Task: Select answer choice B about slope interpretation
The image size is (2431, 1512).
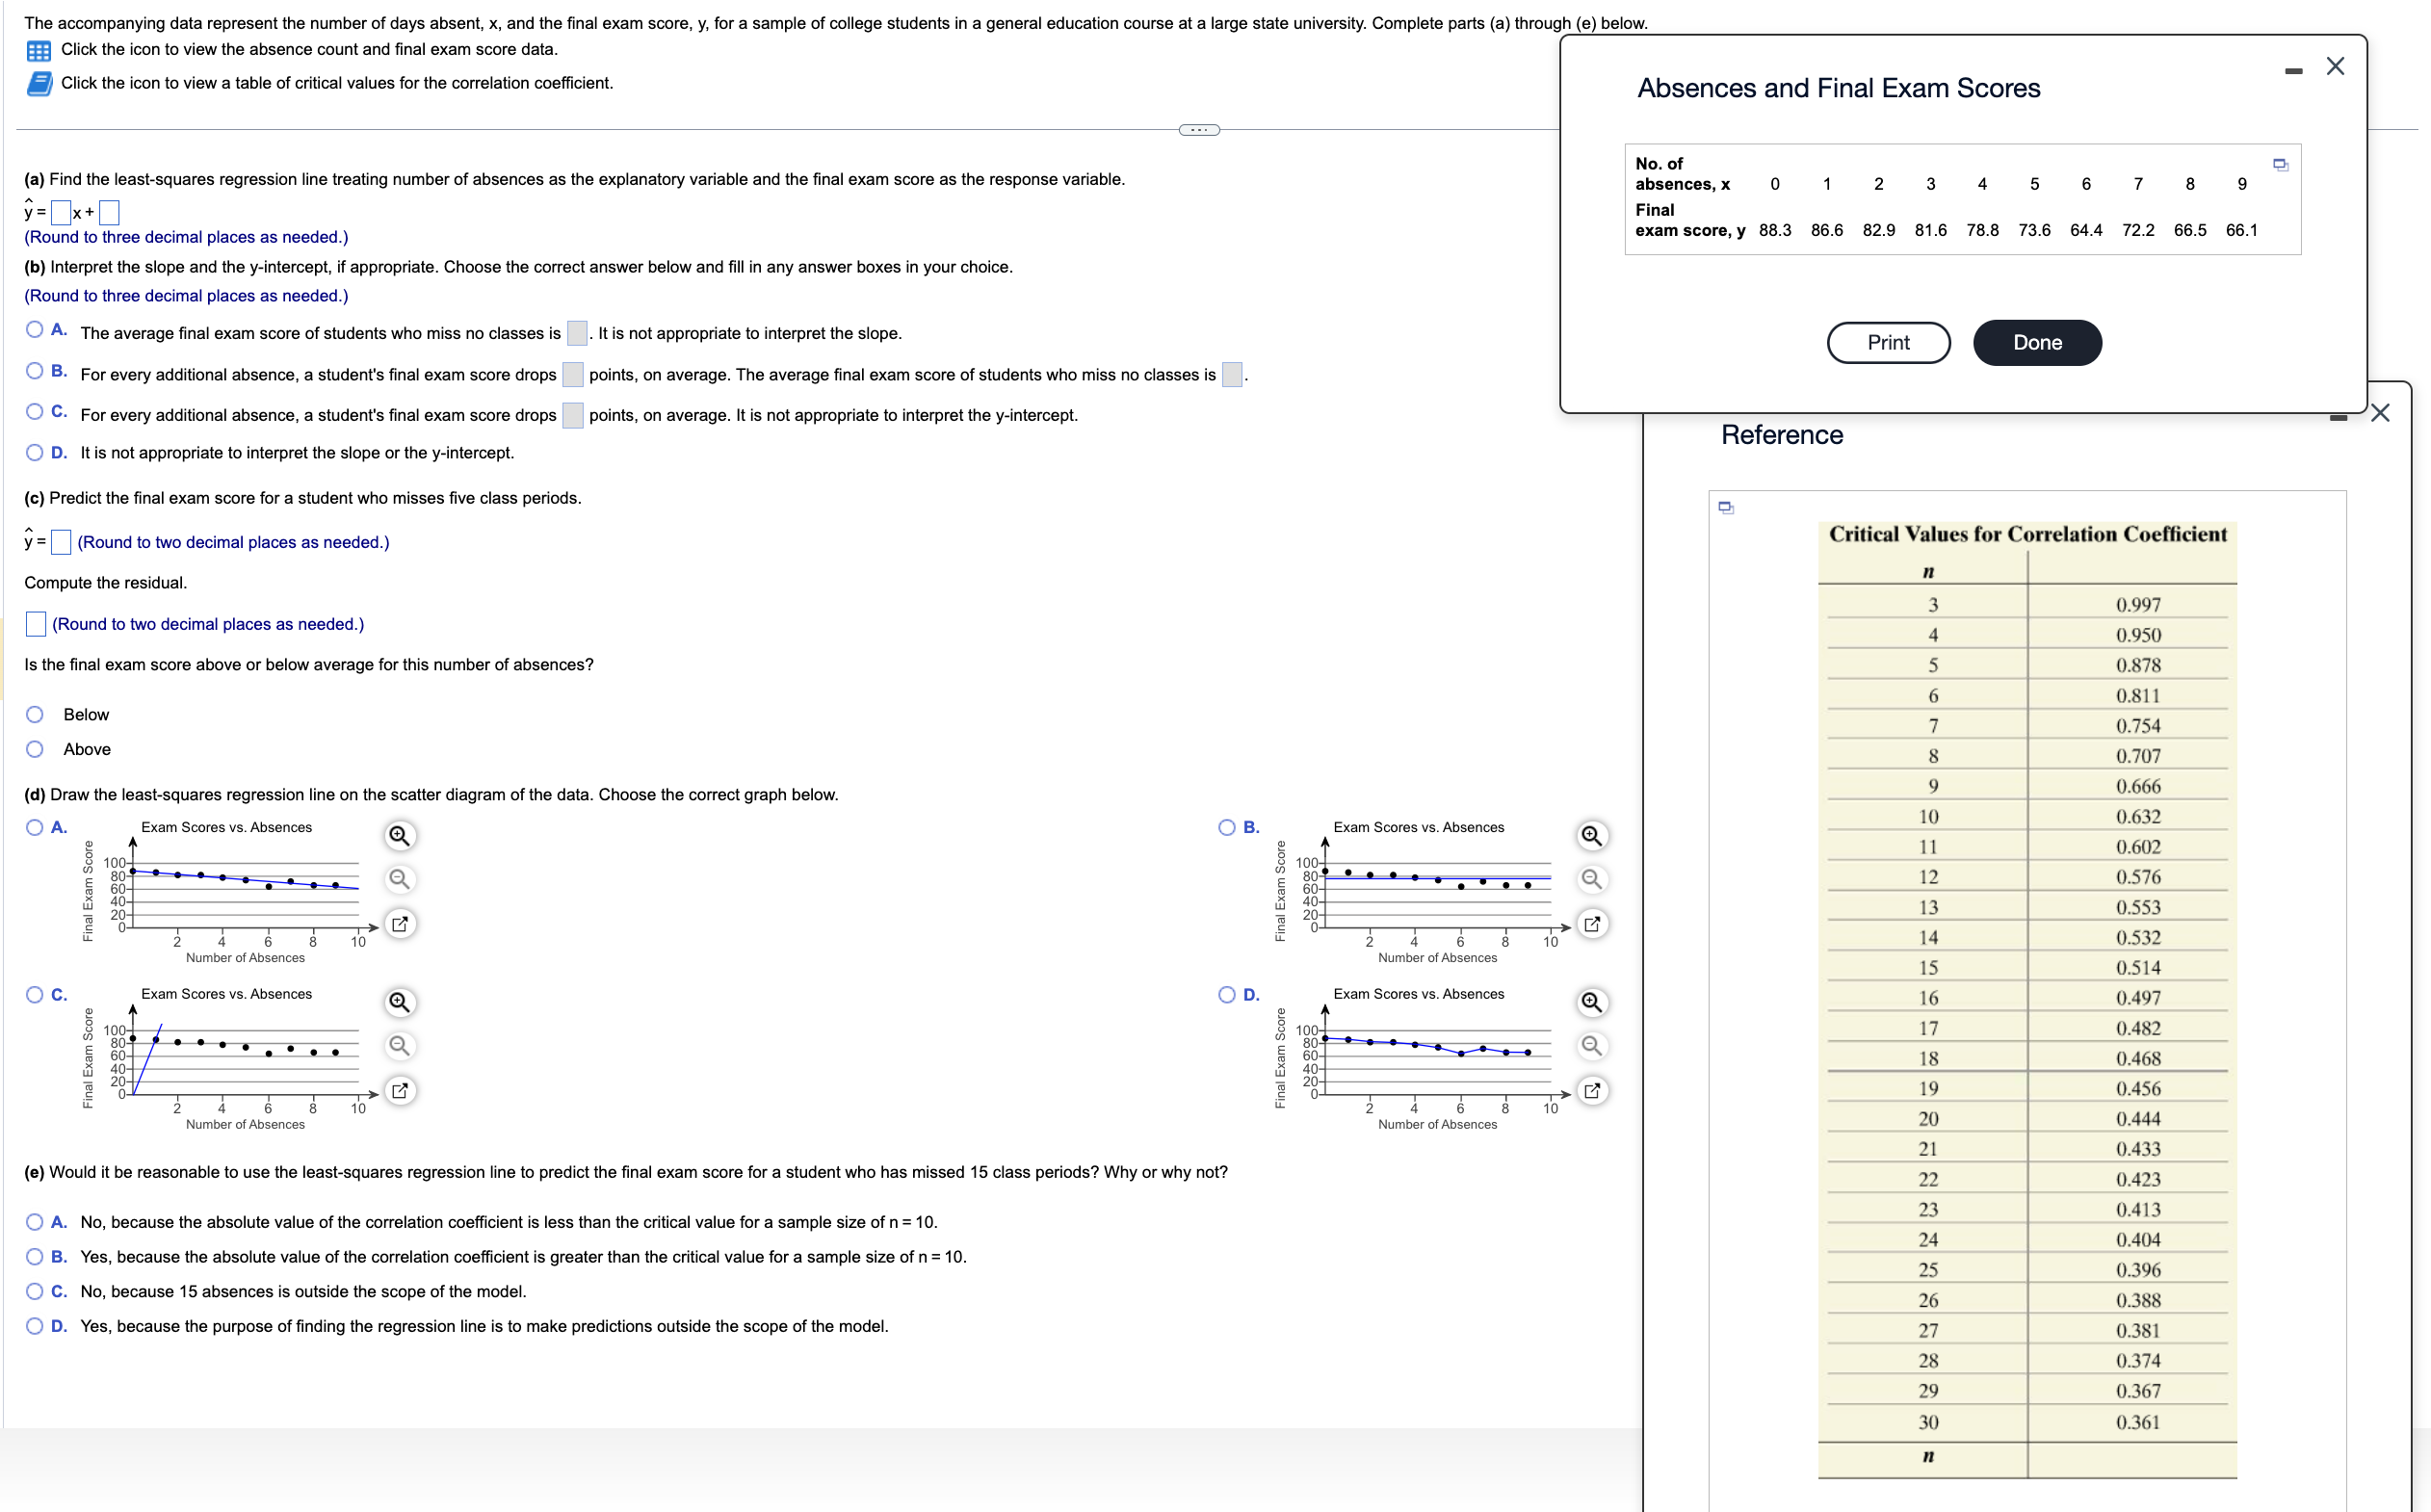Action: tap(34, 370)
